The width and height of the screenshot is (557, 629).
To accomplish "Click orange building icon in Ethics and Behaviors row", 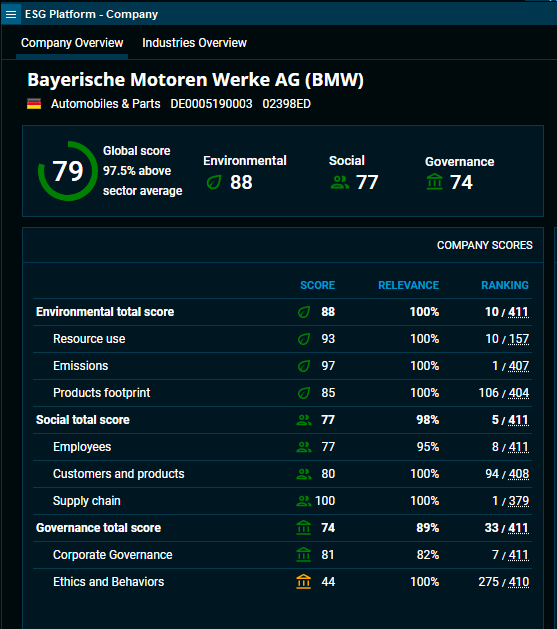I will coord(304,581).
